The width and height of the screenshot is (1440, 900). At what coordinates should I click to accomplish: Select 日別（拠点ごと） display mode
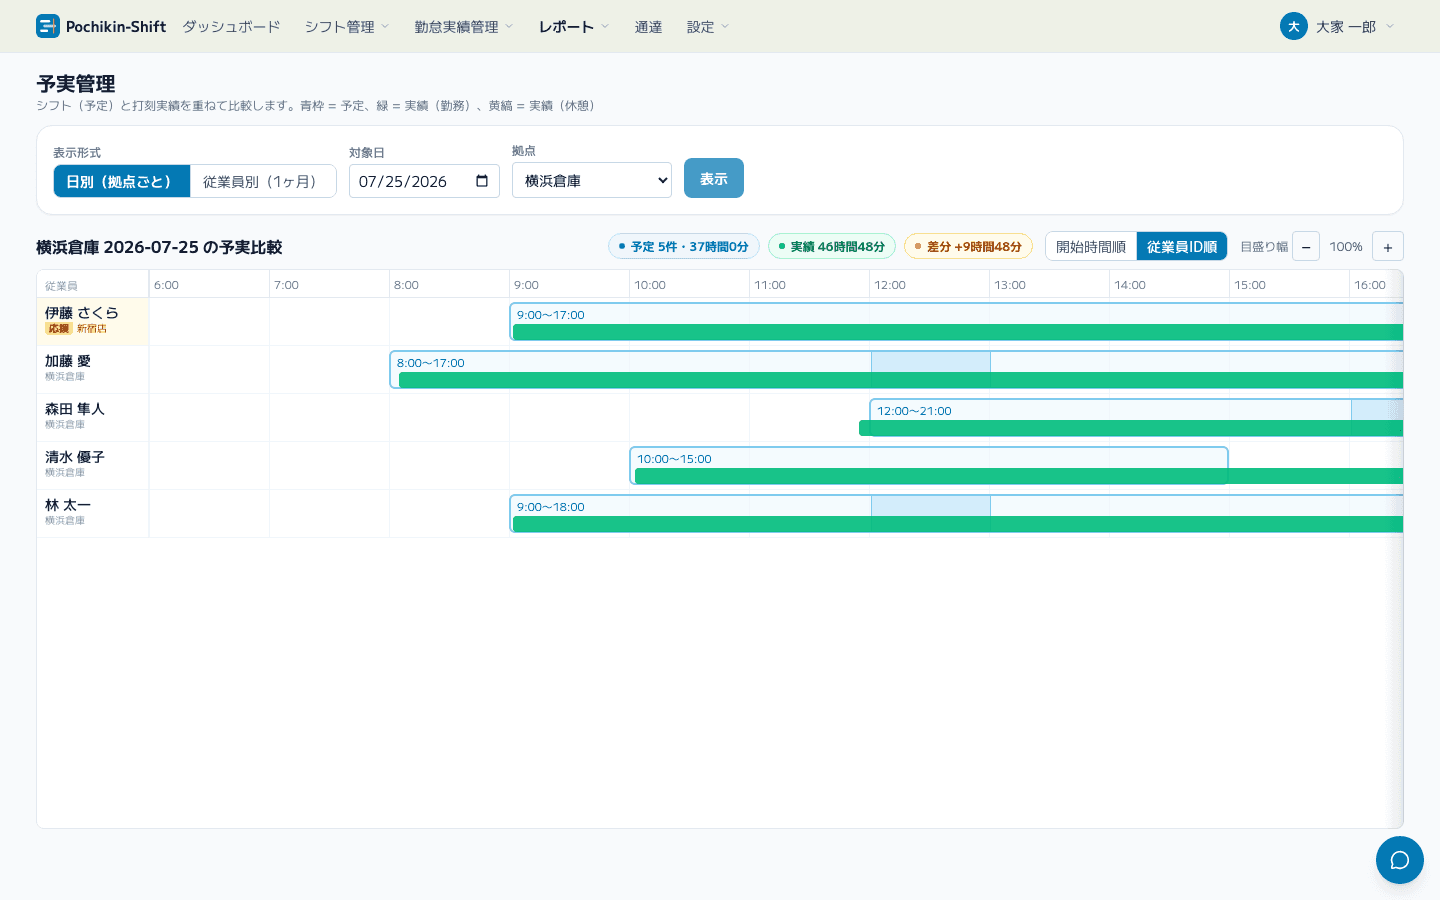click(x=122, y=181)
